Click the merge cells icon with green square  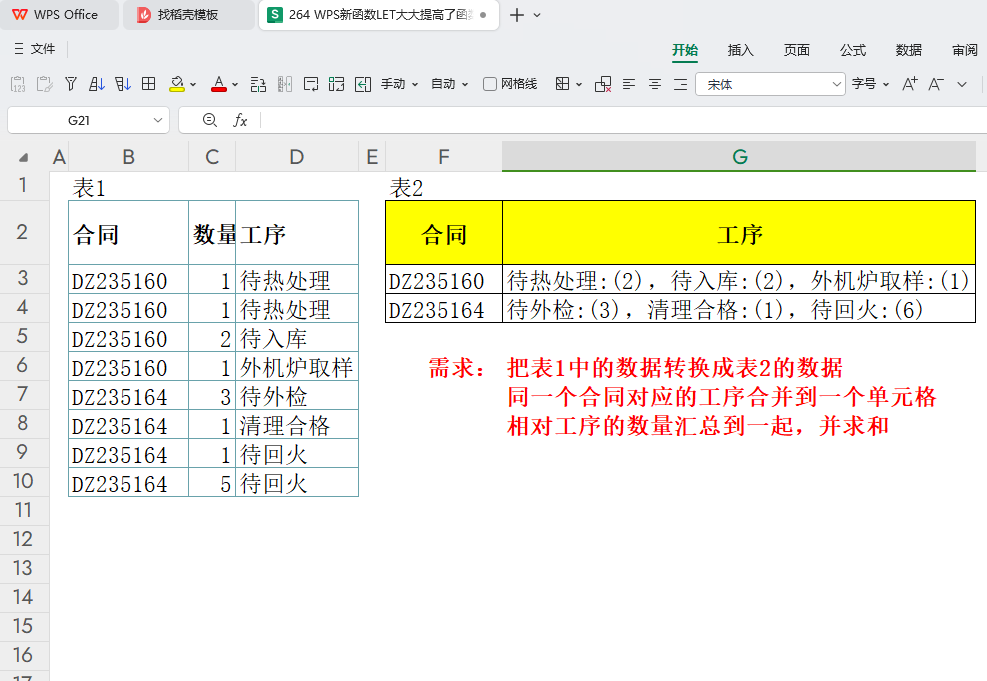coord(336,84)
